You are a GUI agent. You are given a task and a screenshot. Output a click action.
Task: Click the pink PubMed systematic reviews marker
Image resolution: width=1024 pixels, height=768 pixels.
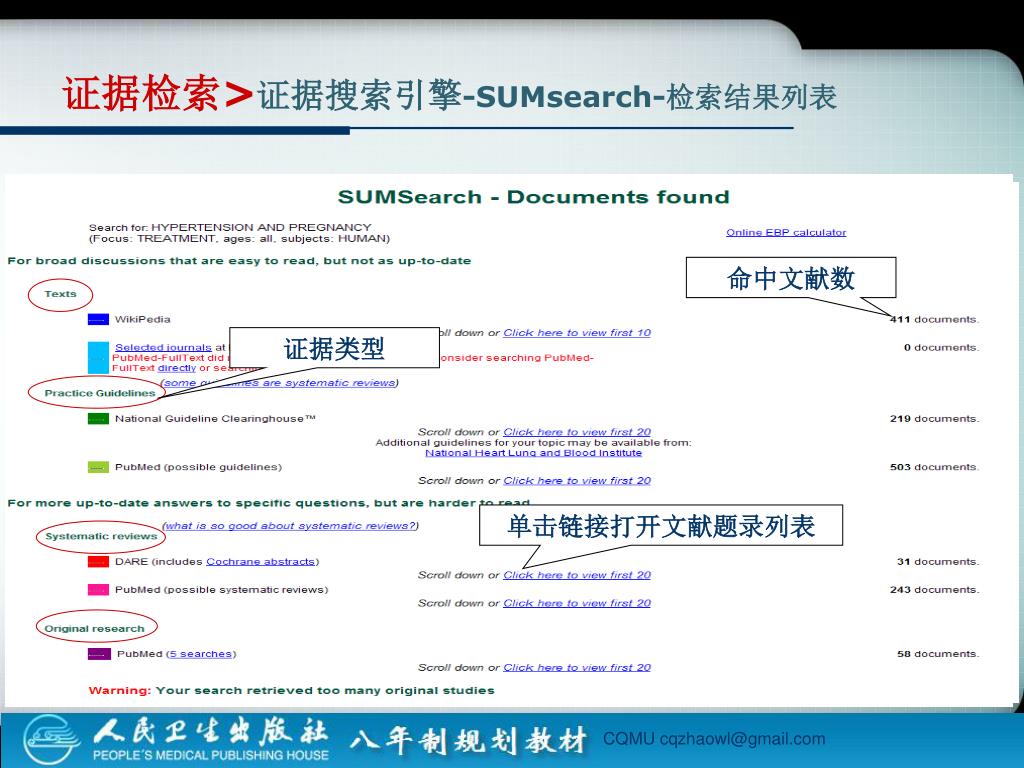(98, 590)
